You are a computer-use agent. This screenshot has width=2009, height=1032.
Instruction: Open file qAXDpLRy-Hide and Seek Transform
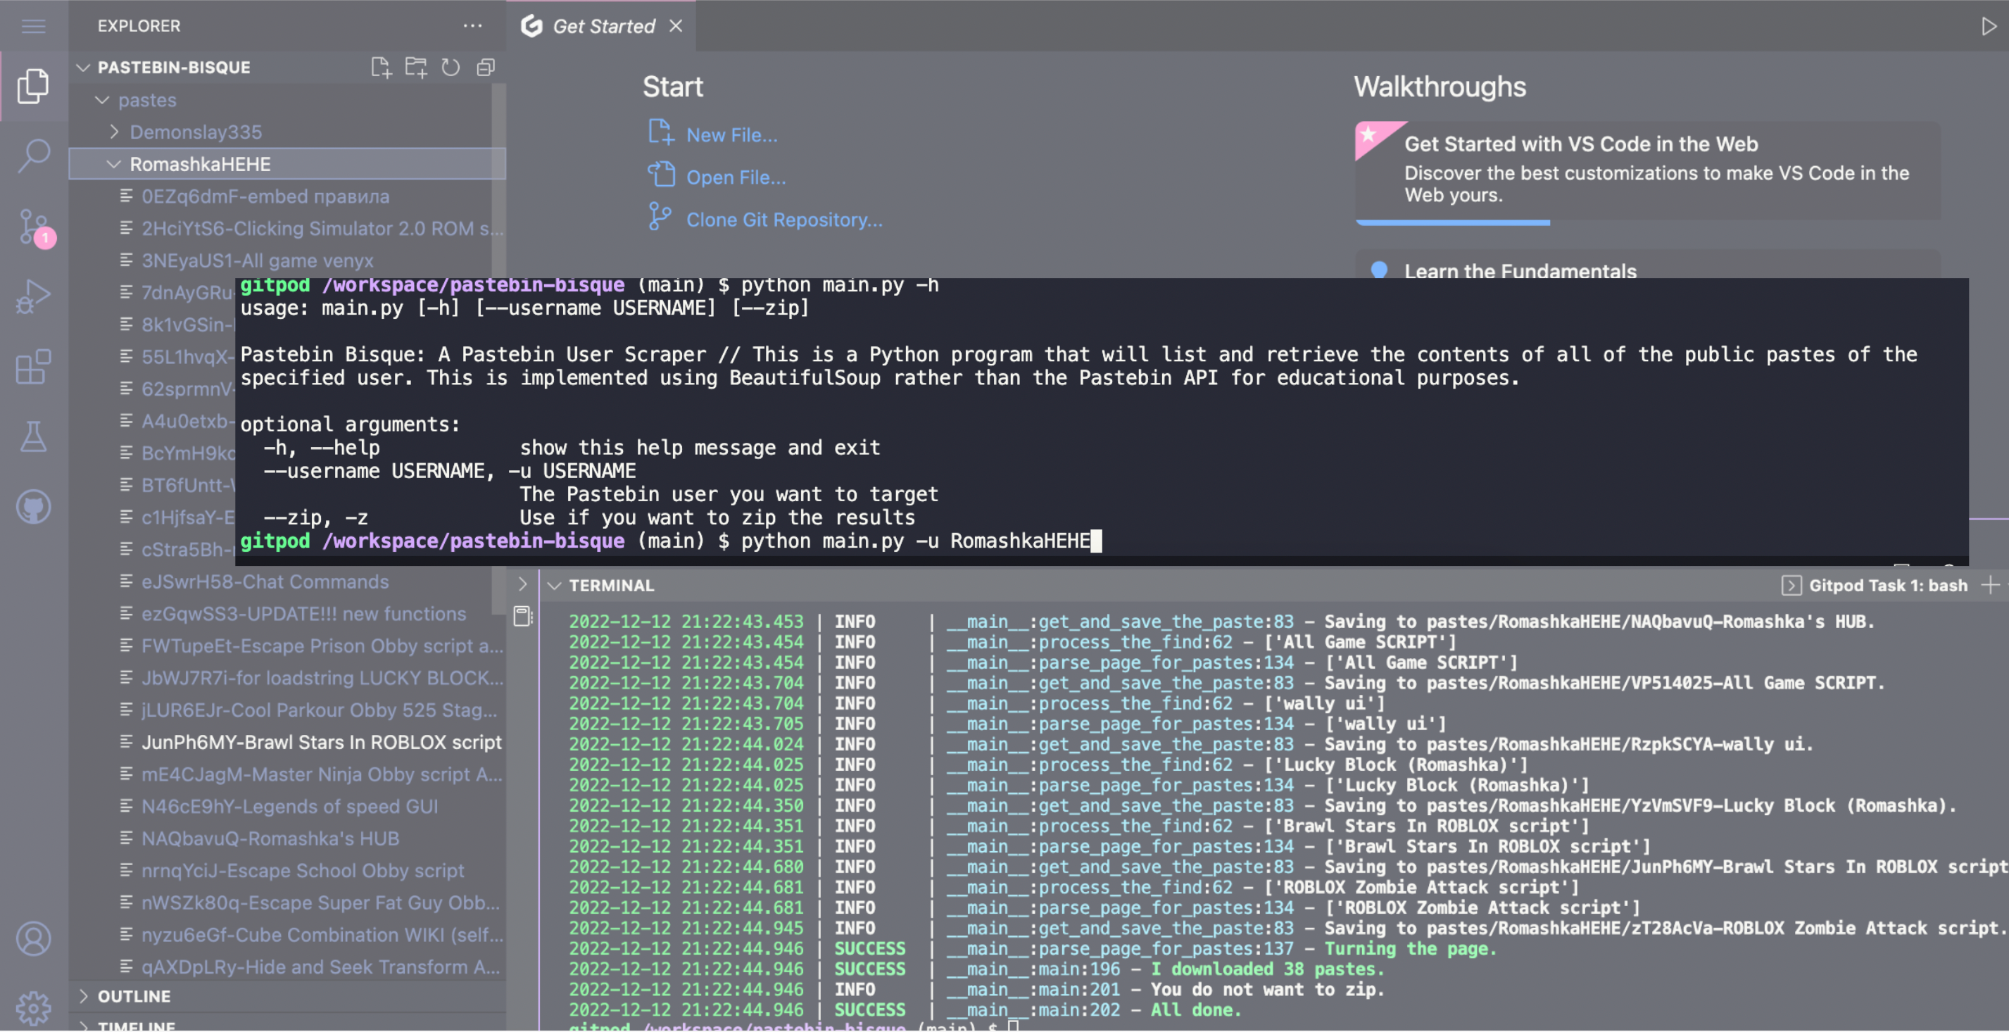point(320,967)
